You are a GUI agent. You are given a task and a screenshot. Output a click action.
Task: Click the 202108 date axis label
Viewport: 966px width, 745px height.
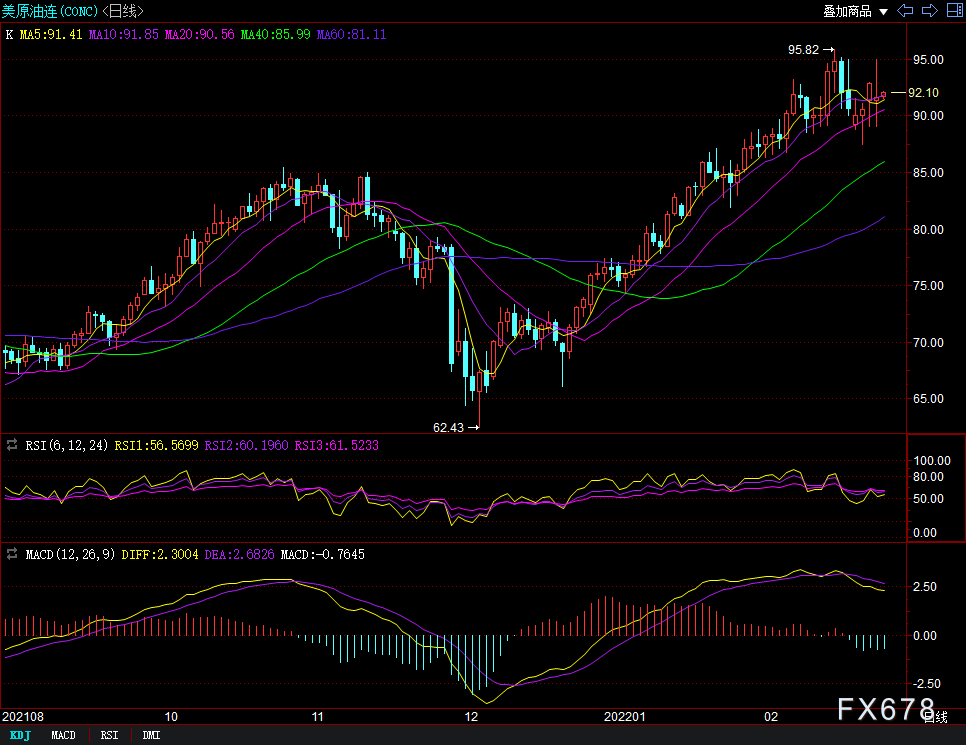(23, 717)
